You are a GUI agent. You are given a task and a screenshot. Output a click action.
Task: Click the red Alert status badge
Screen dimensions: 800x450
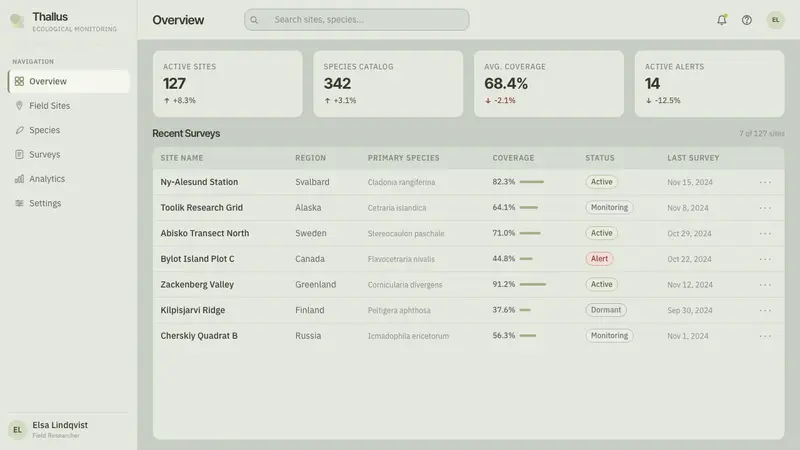click(x=599, y=259)
